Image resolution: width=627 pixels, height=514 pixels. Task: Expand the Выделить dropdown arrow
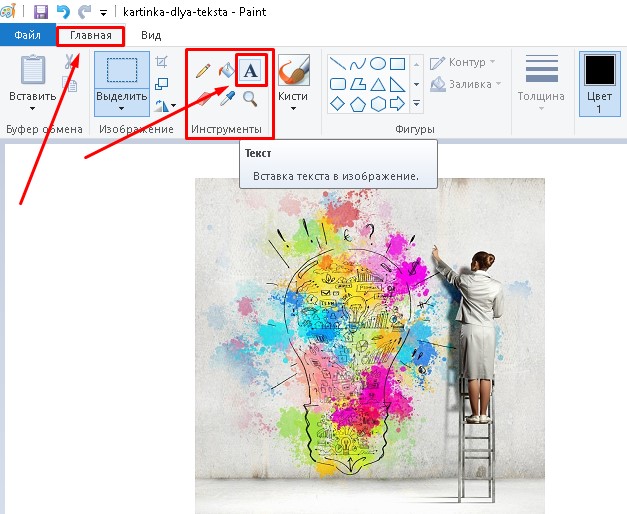point(122,108)
